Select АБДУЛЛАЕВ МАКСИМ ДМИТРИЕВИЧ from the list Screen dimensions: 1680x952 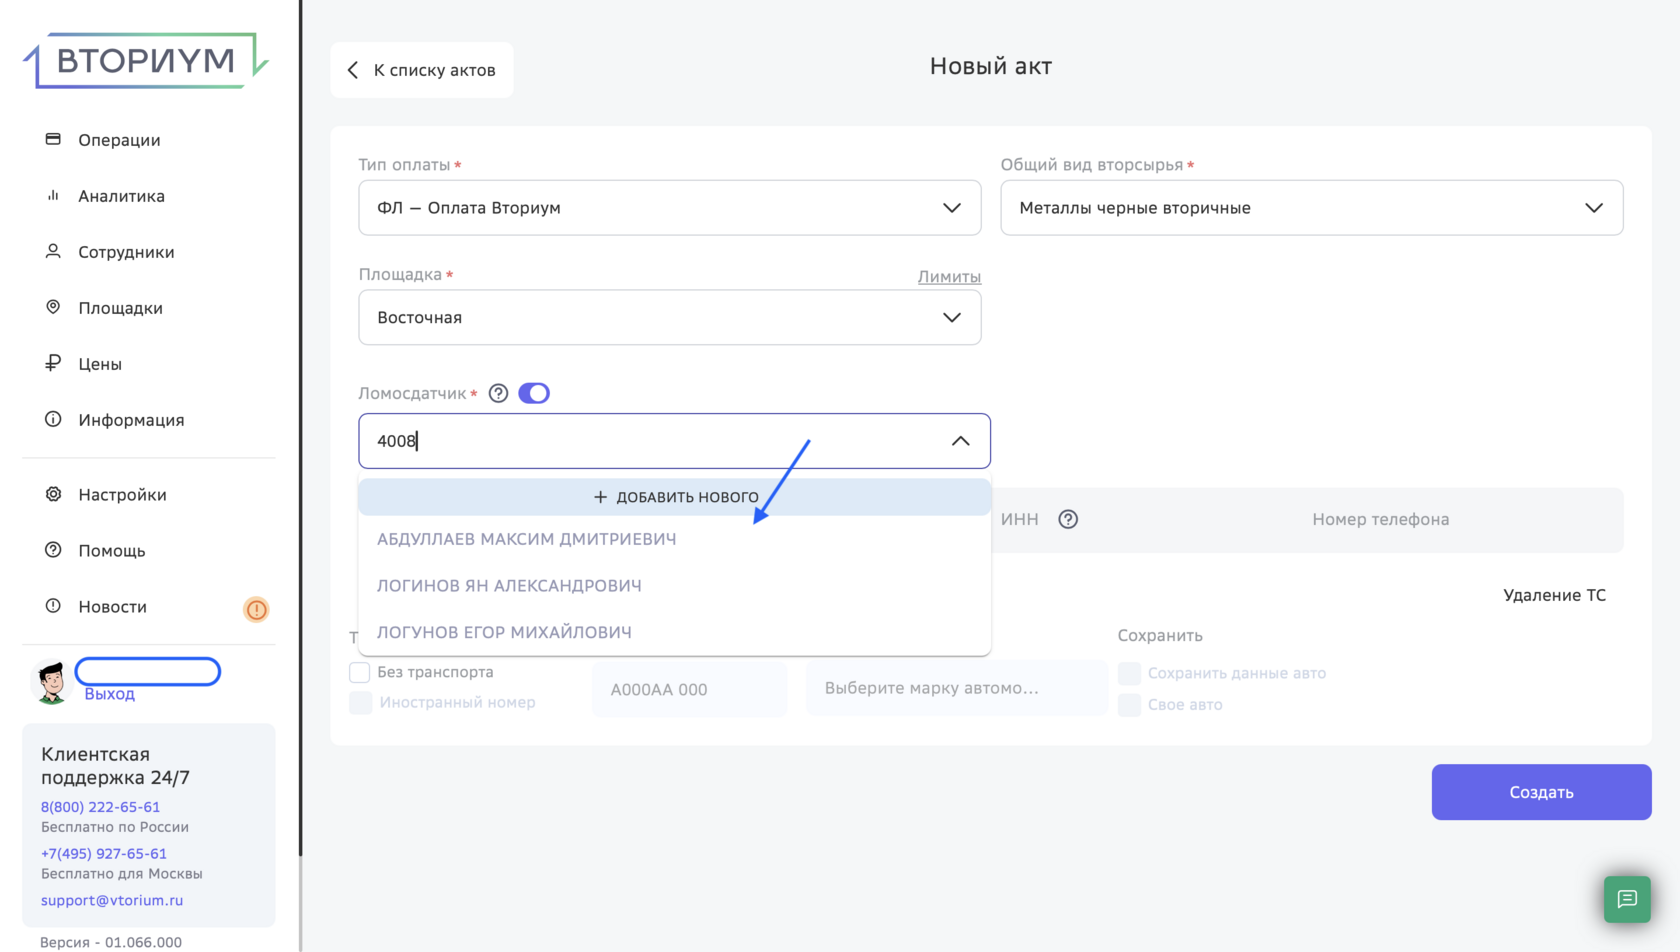(x=526, y=539)
